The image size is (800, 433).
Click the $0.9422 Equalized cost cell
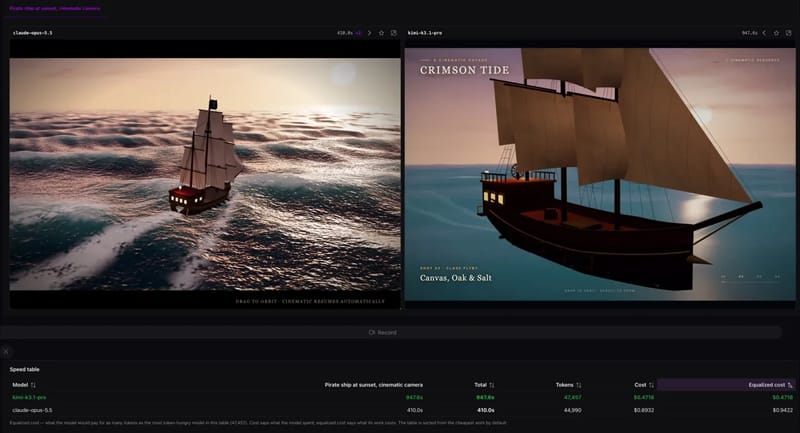[x=783, y=410]
